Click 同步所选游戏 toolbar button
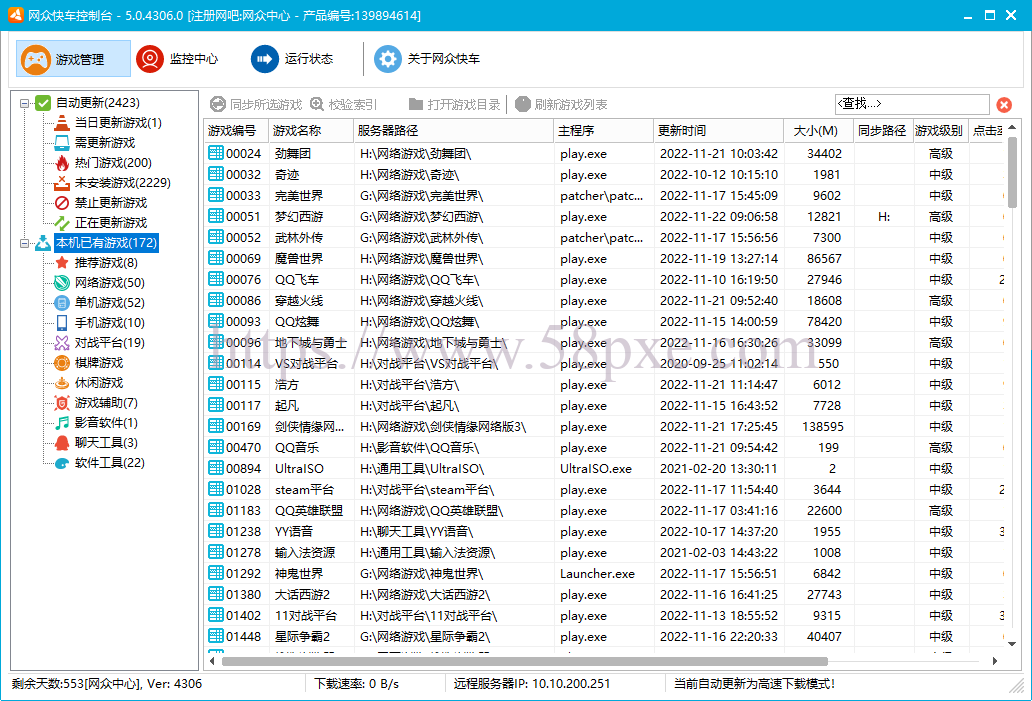 pos(256,105)
